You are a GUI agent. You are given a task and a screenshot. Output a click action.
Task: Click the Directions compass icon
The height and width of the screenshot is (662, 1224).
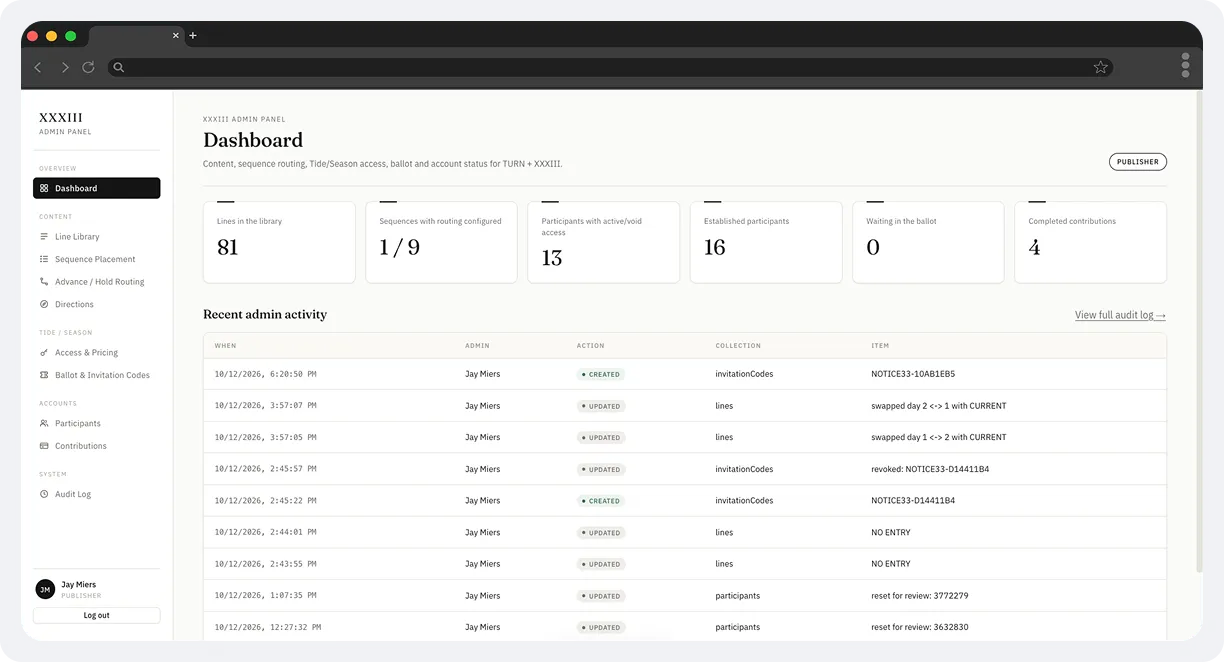44,304
